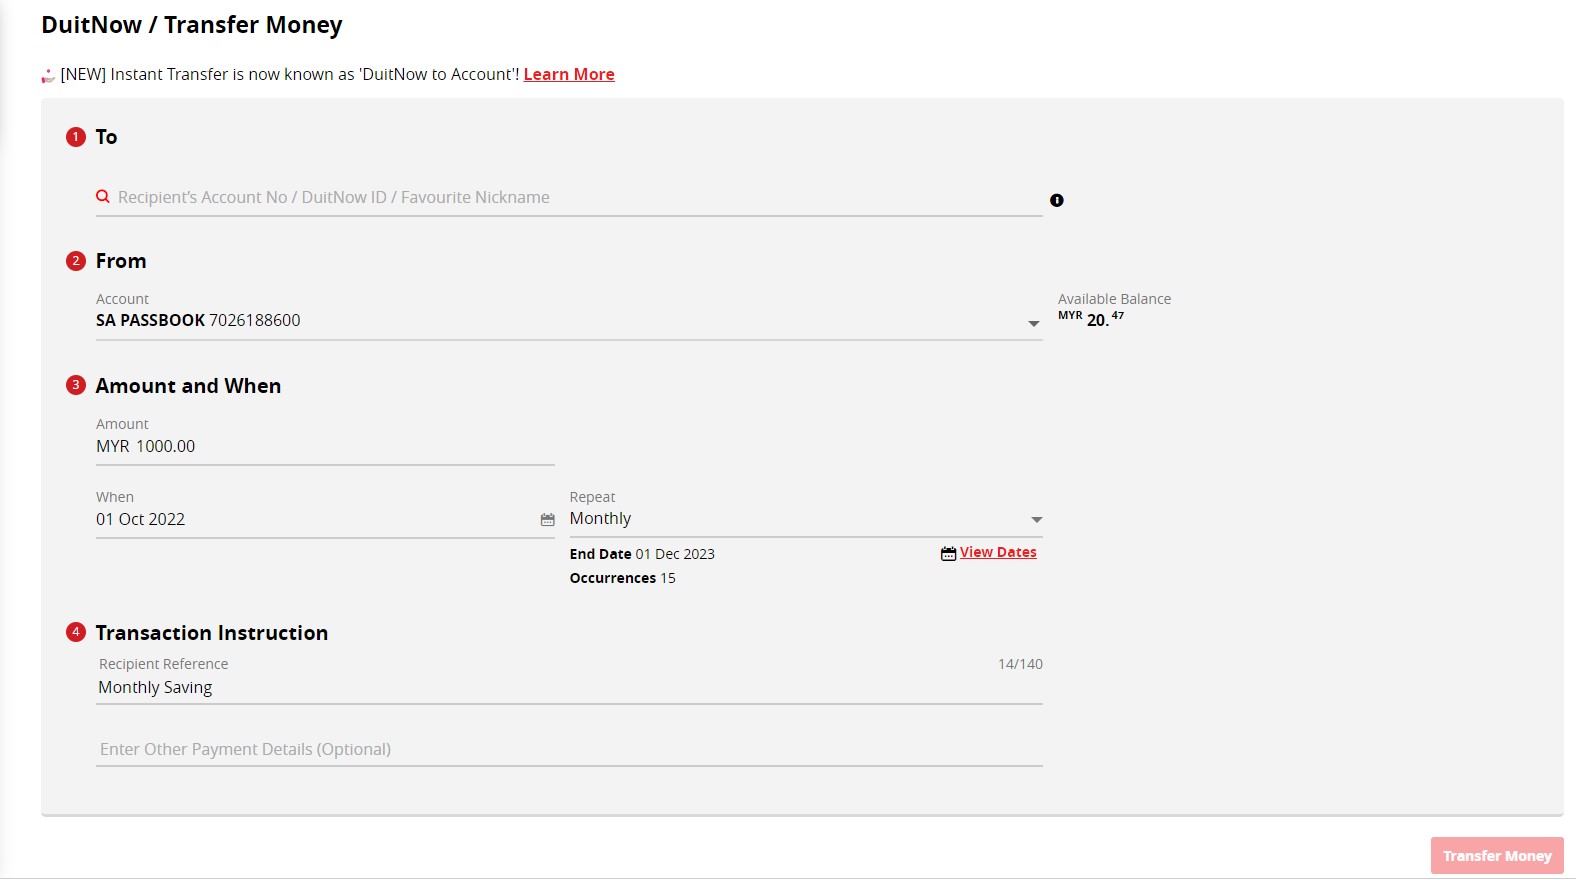Click the Occurrences 15 text
Viewport: 1576px width, 880px height.
pyautogui.click(x=622, y=578)
